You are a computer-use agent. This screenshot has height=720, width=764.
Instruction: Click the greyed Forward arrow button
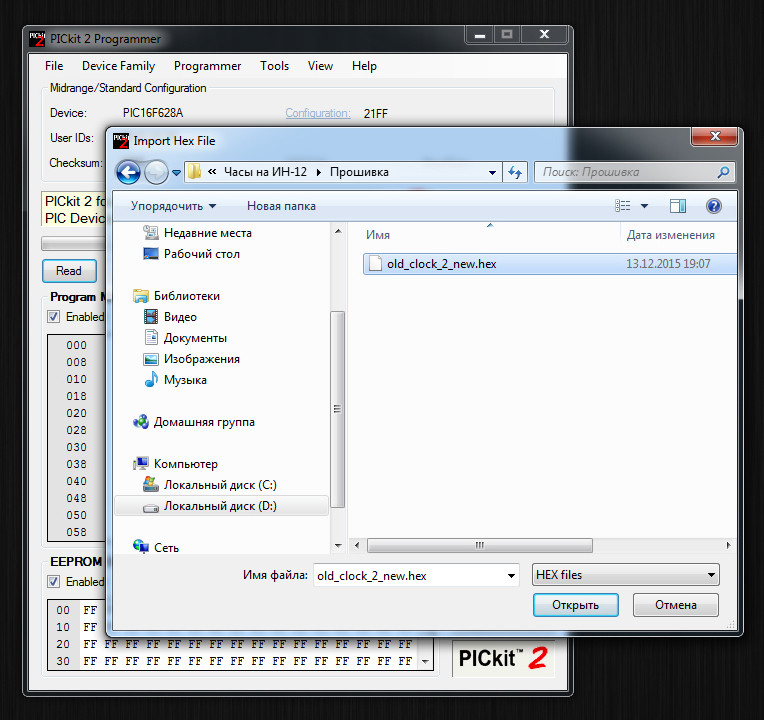(x=156, y=172)
